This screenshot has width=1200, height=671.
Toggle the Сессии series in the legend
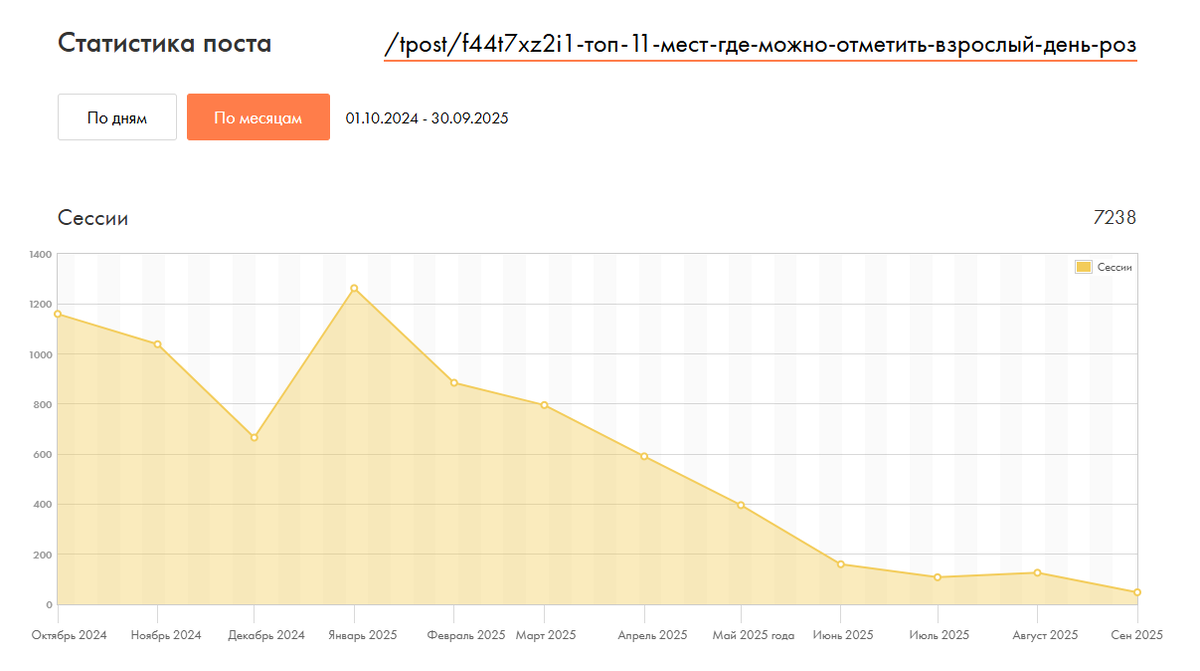click(1083, 267)
